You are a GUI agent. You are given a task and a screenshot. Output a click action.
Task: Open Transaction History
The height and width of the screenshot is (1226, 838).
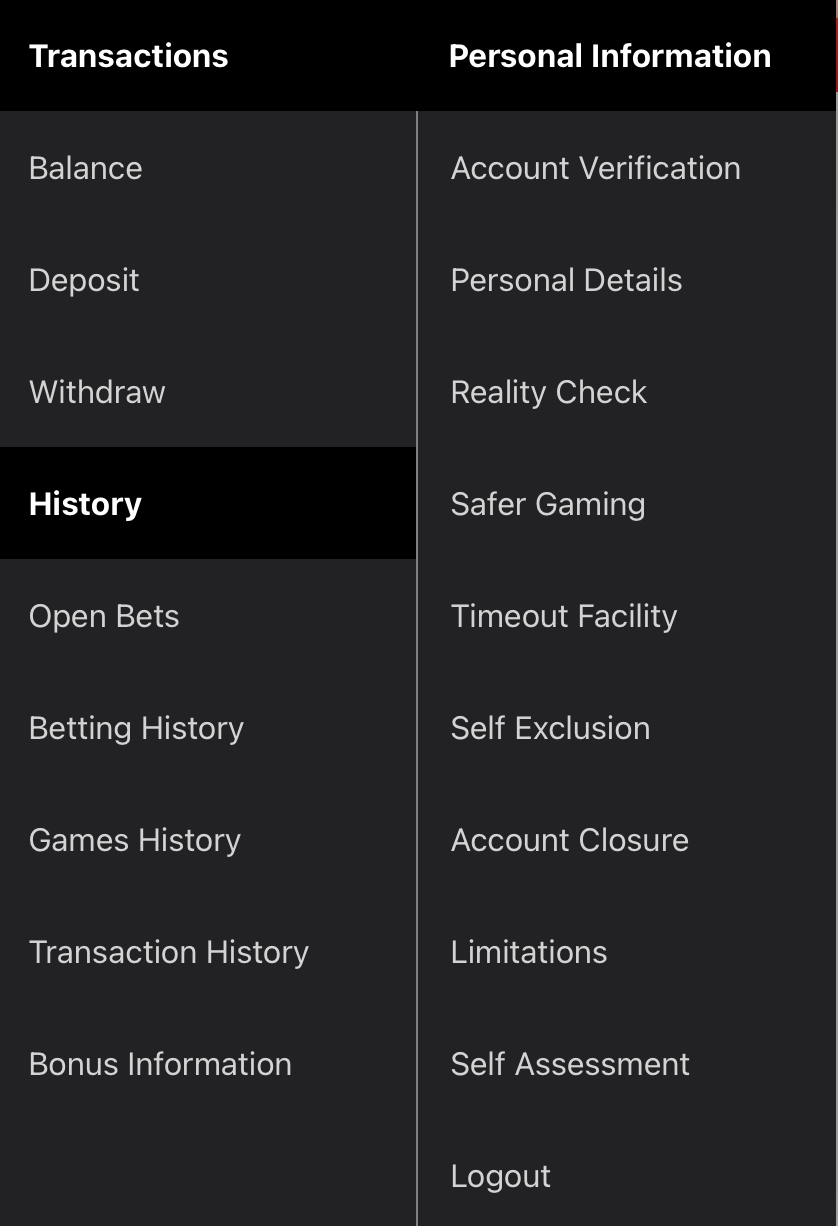208,952
